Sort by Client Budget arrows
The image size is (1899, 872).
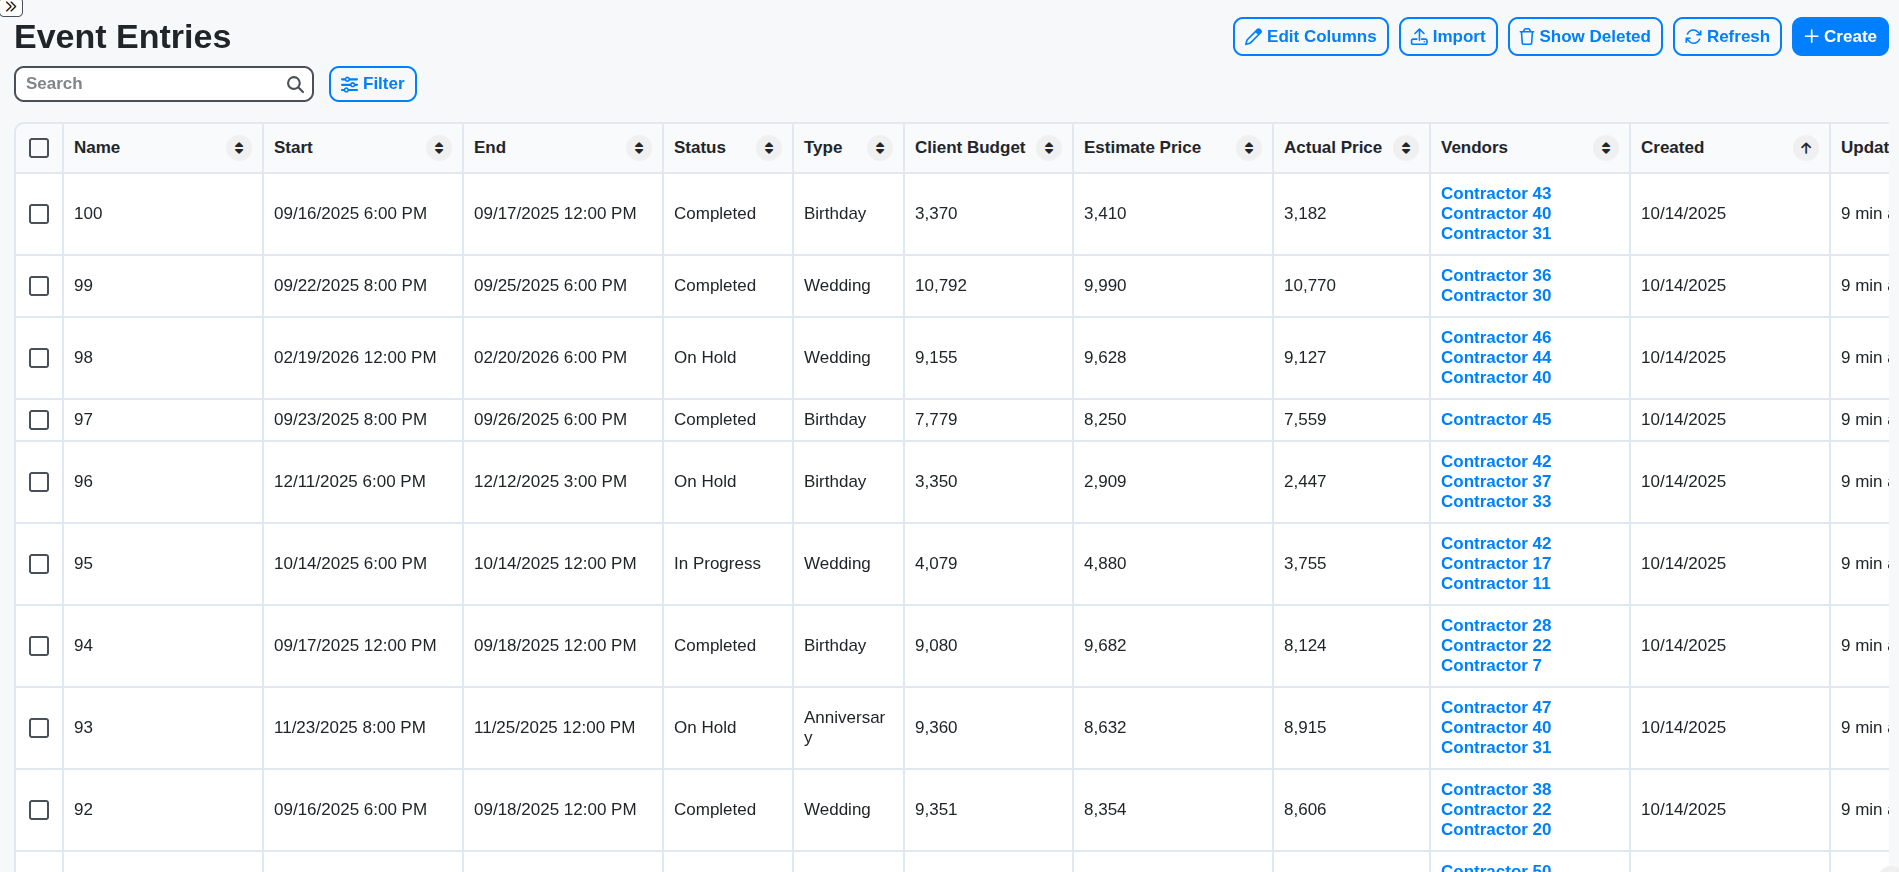(x=1049, y=148)
